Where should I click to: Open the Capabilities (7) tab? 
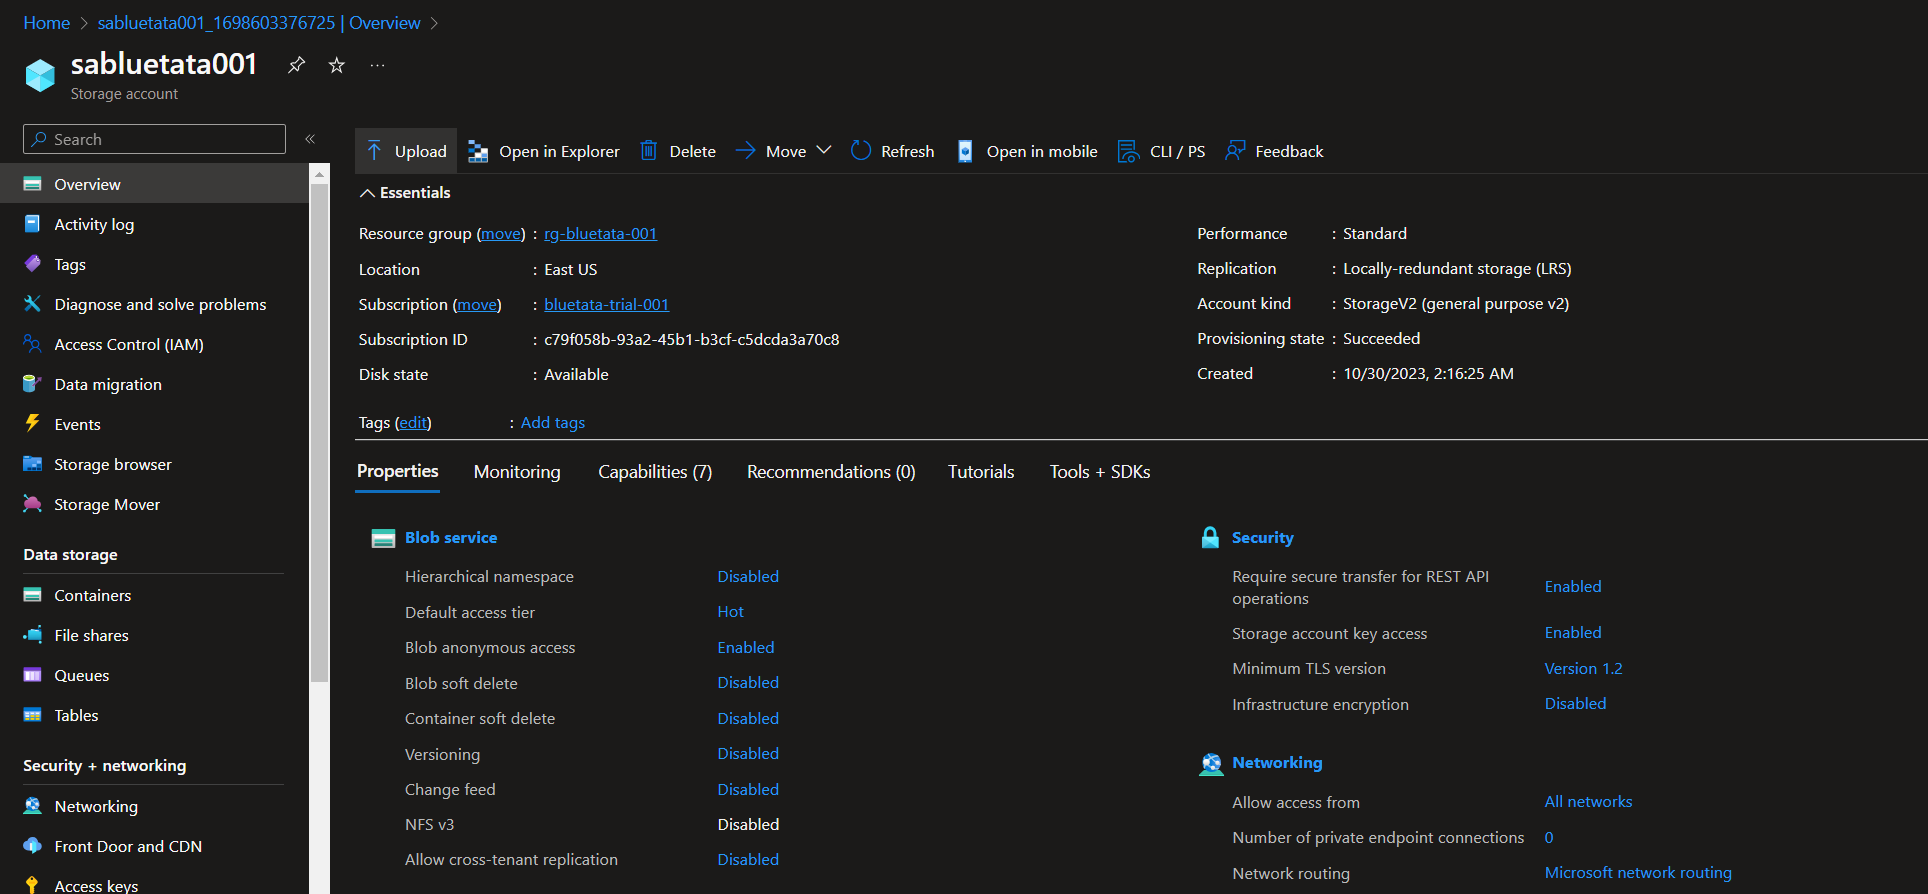[655, 472]
